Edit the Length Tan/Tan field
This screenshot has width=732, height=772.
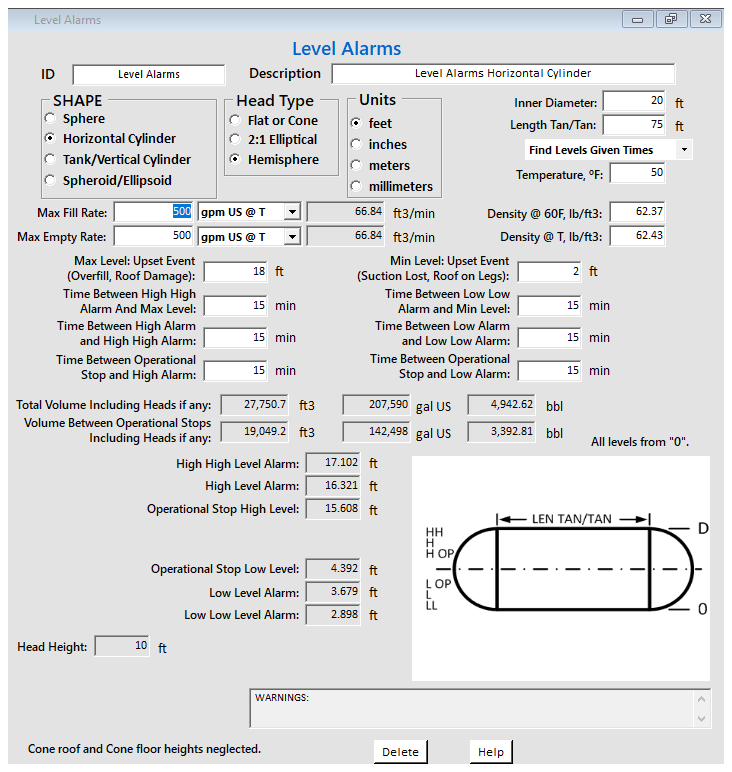click(x=634, y=125)
